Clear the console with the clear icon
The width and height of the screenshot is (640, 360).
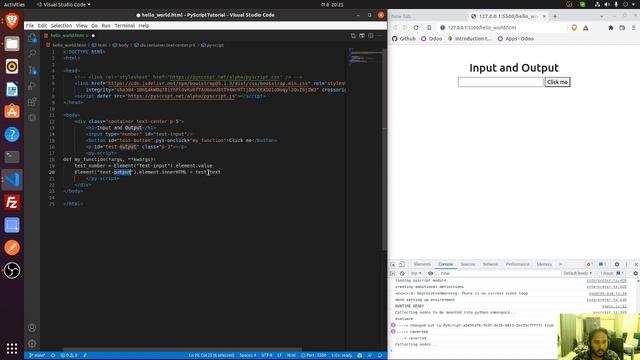402,273
